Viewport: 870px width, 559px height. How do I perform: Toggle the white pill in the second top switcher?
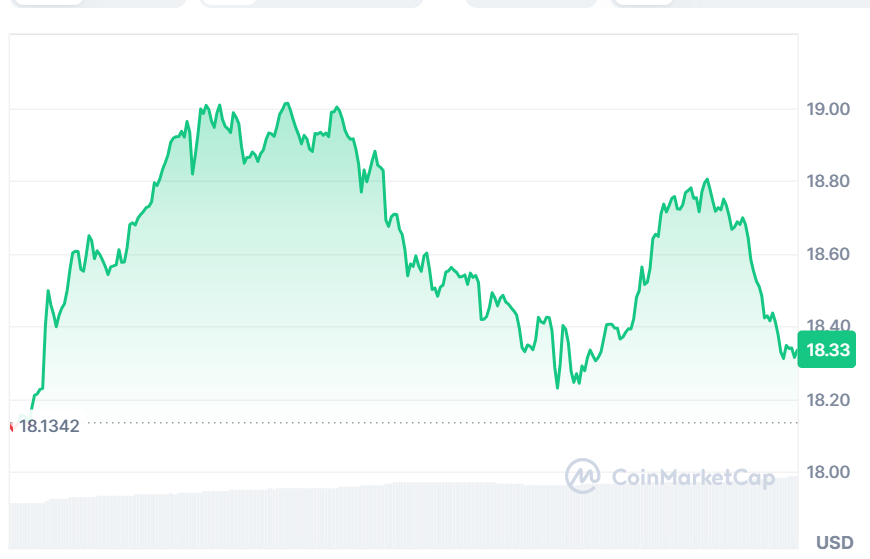click(228, 2)
